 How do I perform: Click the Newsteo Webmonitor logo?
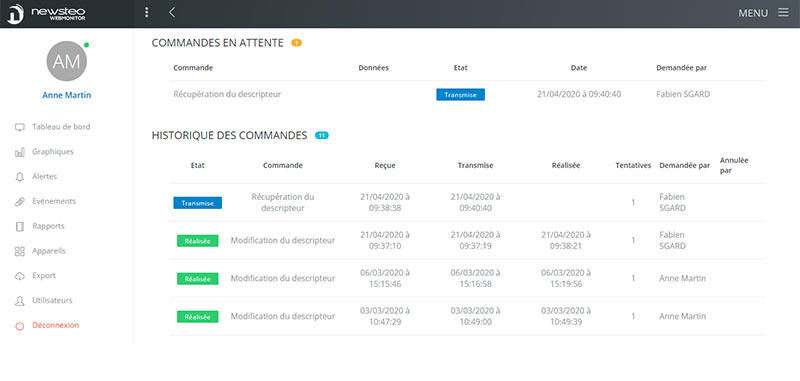46,13
